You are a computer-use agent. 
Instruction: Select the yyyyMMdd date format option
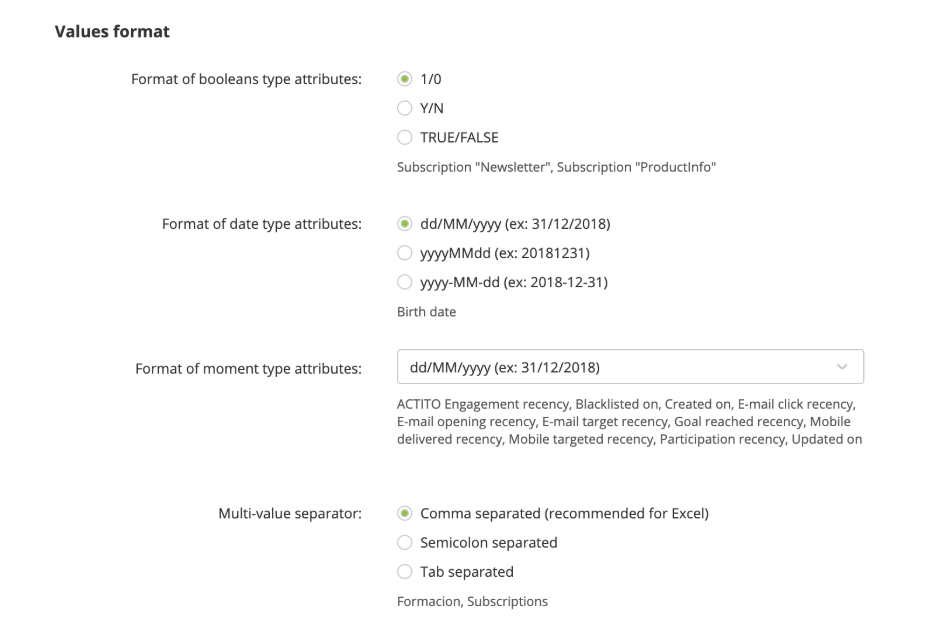(404, 253)
